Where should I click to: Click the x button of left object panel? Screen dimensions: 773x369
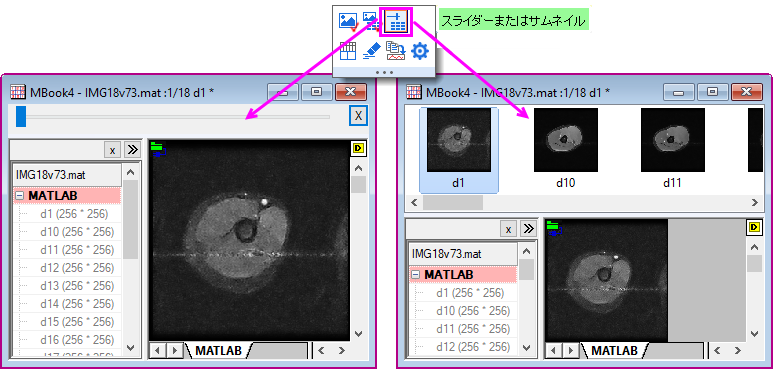pos(112,150)
